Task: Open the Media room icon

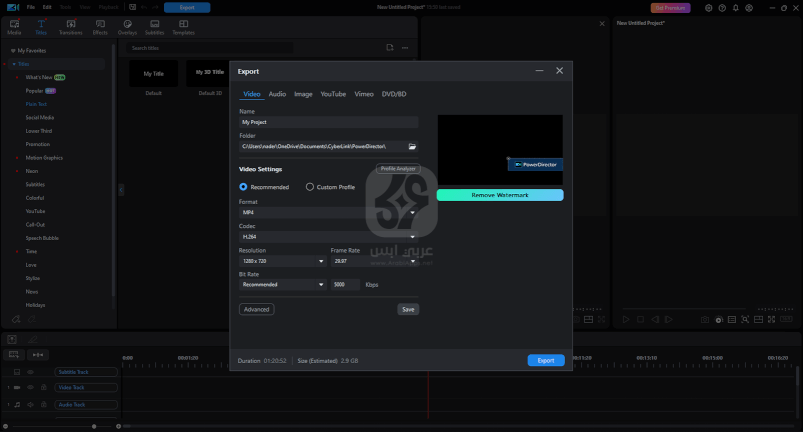Action: [14, 27]
